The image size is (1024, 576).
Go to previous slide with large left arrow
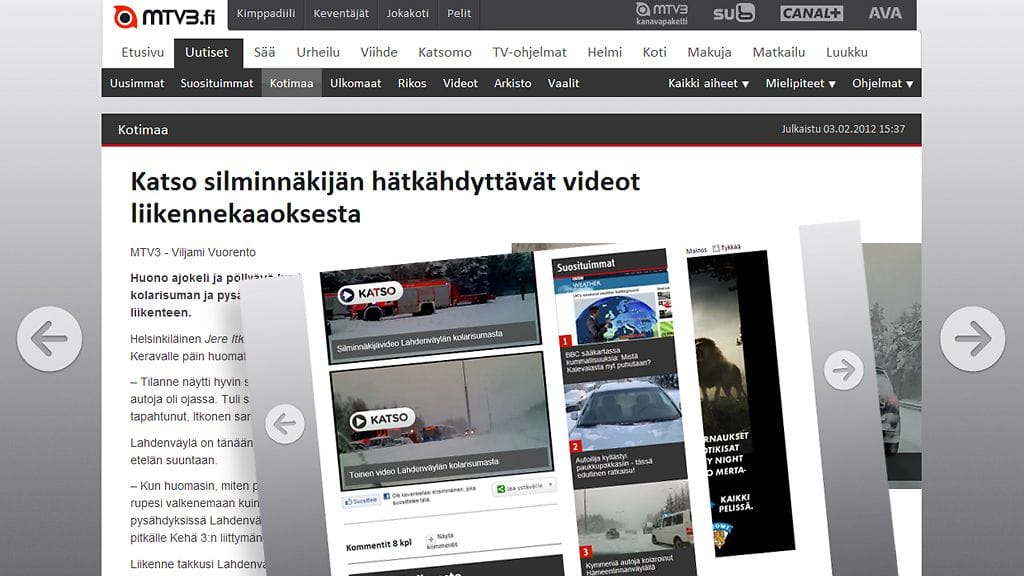tap(49, 339)
